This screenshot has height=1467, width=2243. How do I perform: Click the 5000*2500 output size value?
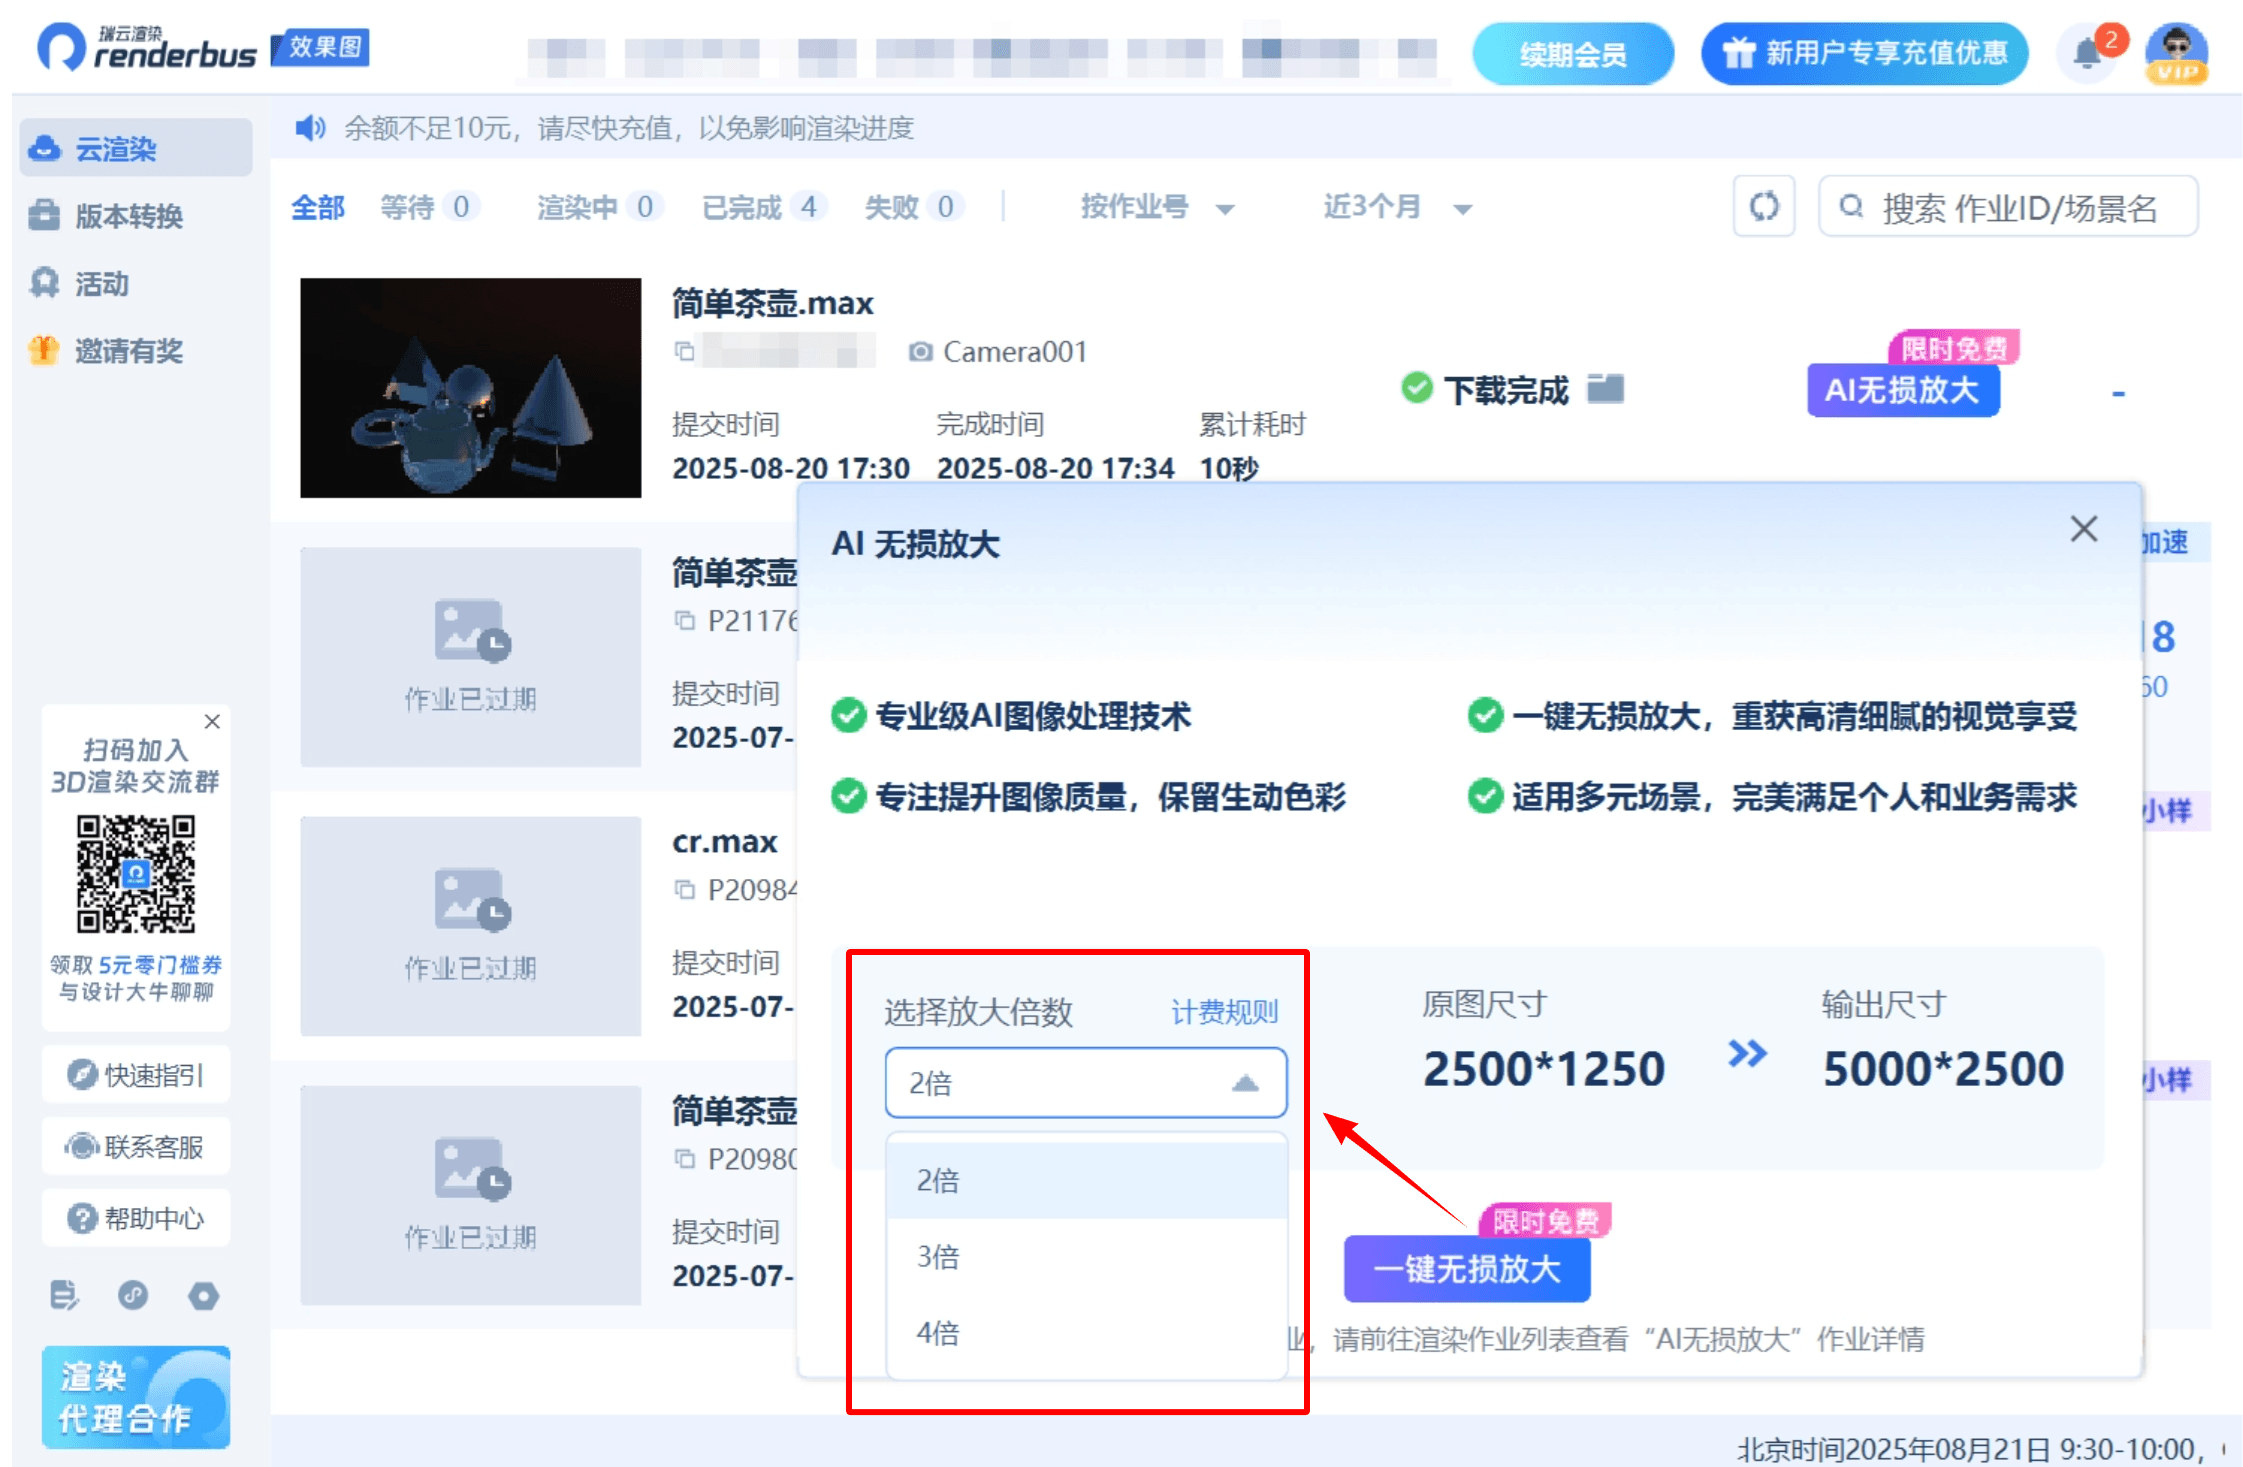(1943, 1069)
